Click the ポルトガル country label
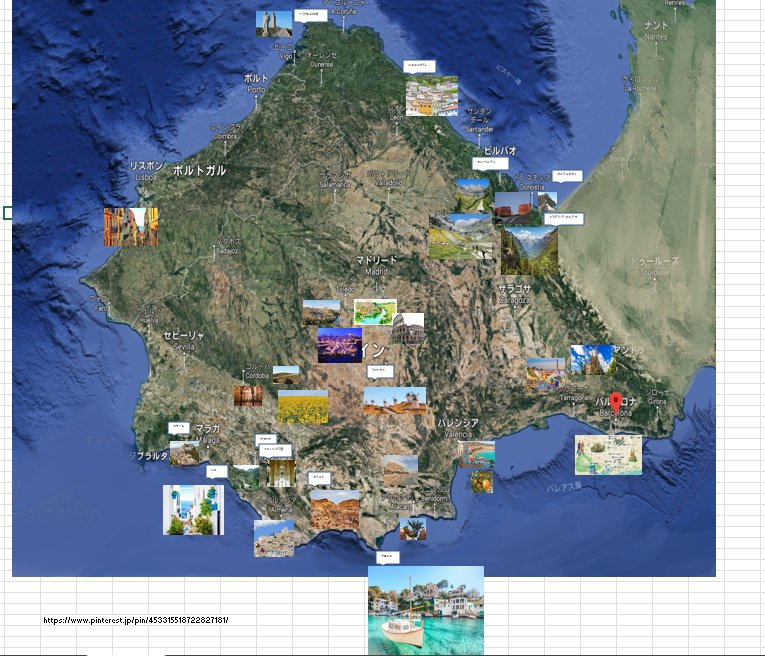The height and width of the screenshot is (656, 765). click(x=200, y=170)
